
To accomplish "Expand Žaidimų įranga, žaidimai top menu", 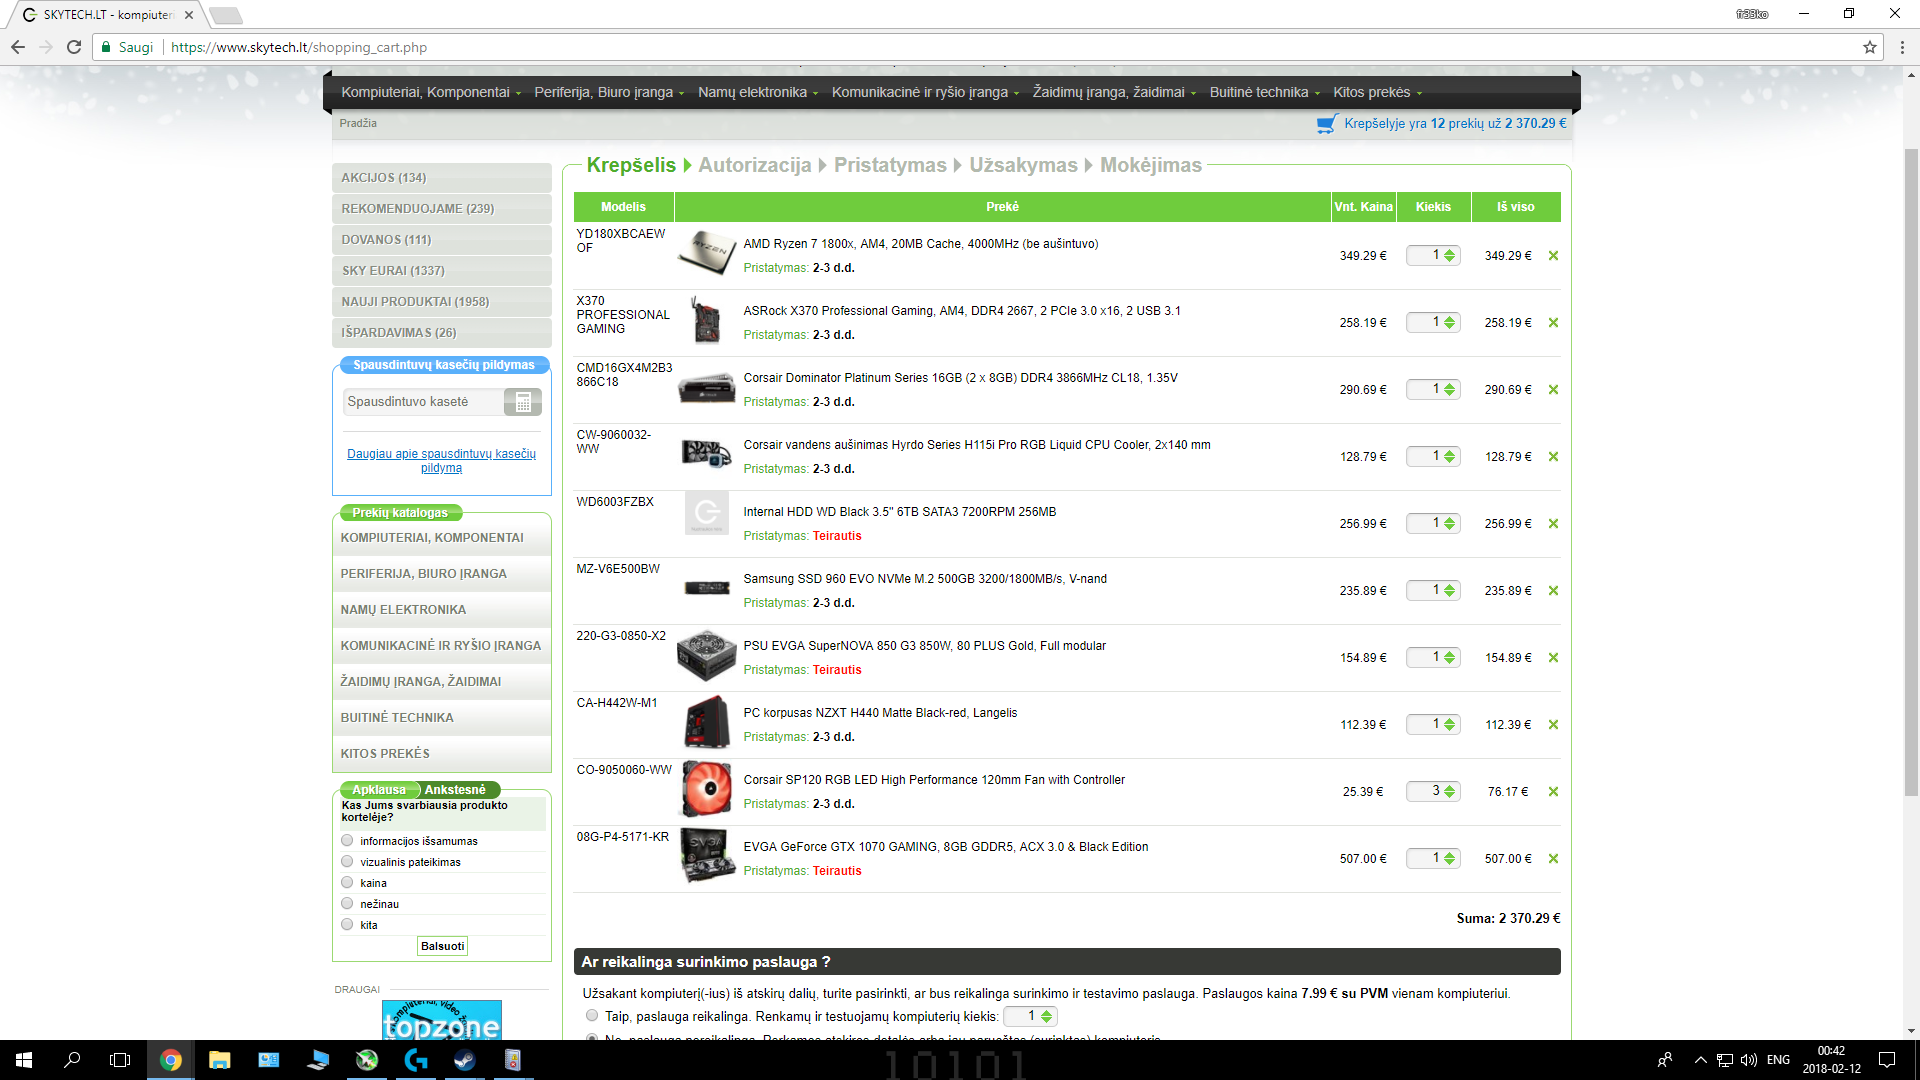I will click(1114, 92).
